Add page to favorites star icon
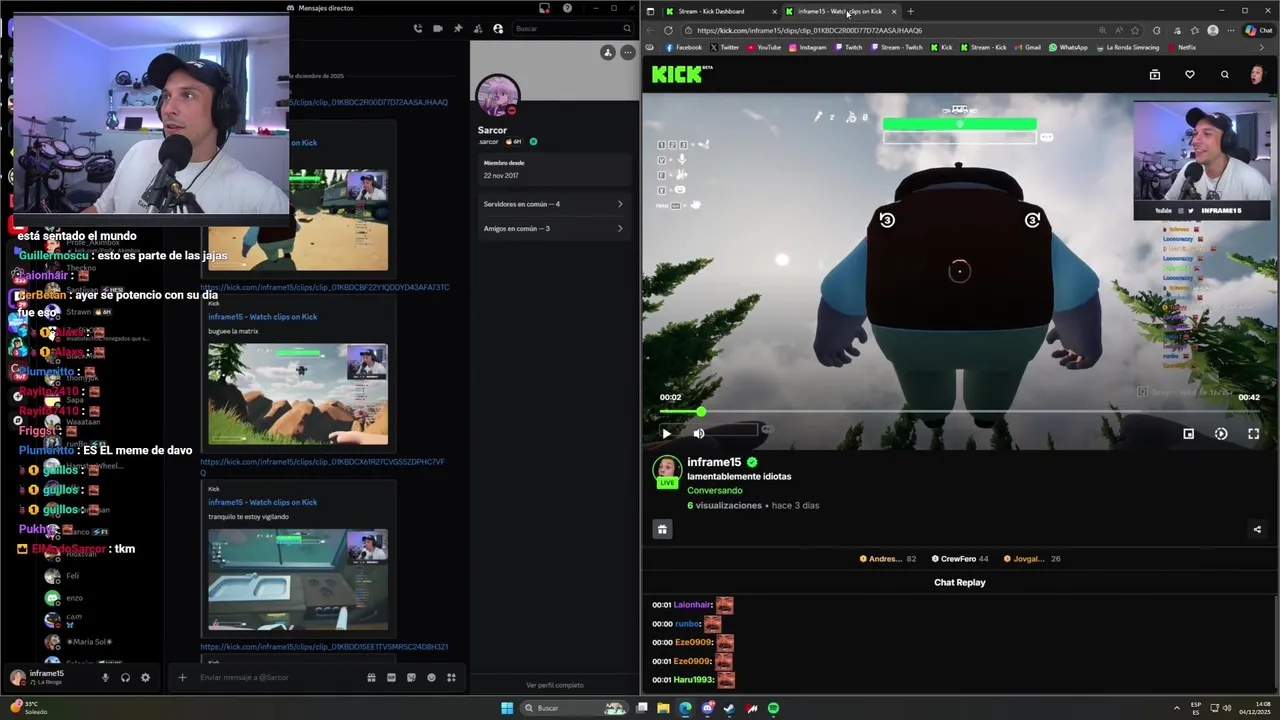The width and height of the screenshot is (1280, 720). point(1136,30)
